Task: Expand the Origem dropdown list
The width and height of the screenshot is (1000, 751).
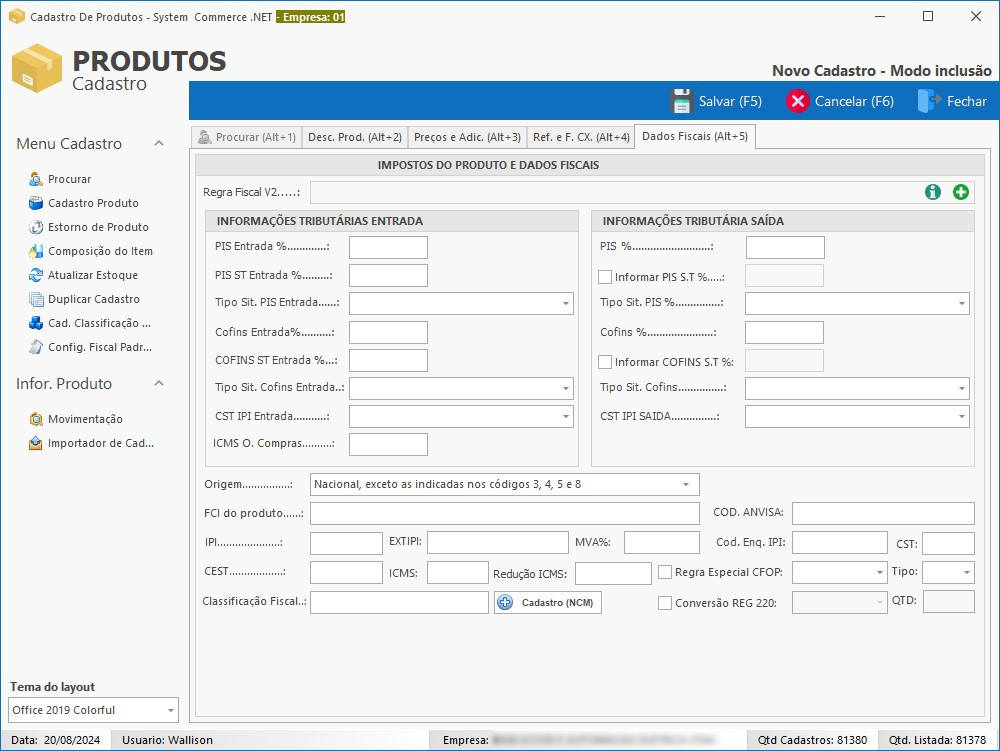Action: pos(686,485)
